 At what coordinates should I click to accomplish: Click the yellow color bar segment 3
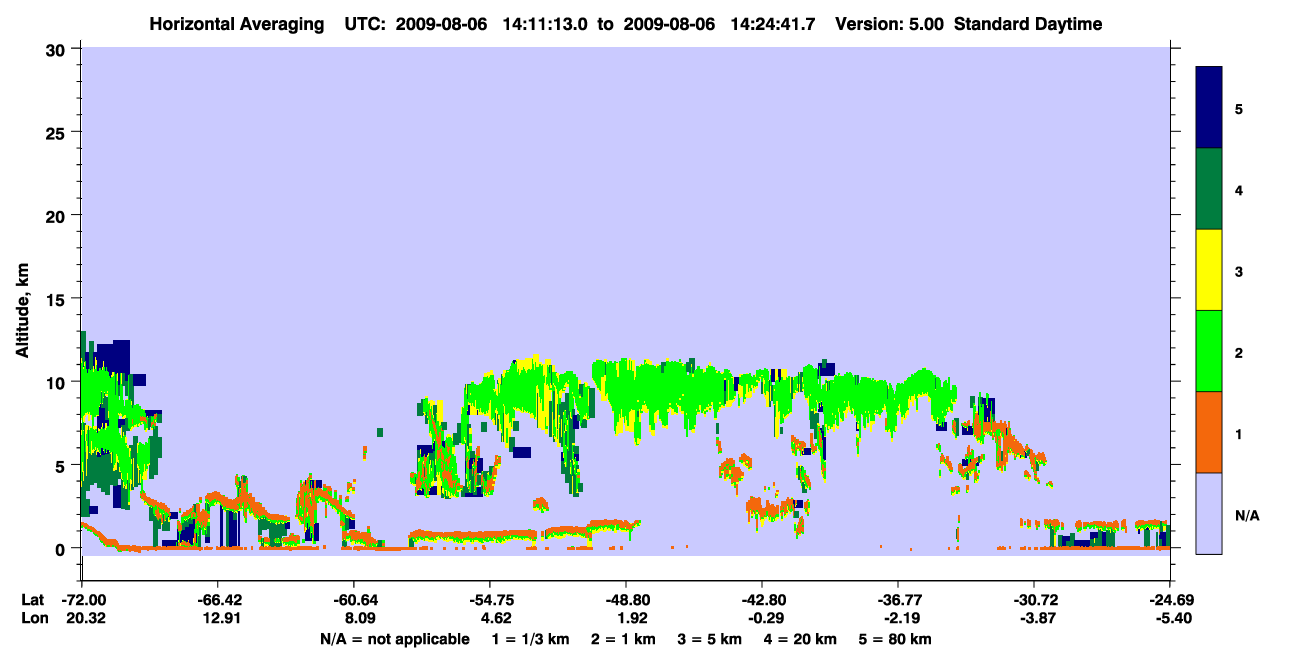(x=1209, y=270)
